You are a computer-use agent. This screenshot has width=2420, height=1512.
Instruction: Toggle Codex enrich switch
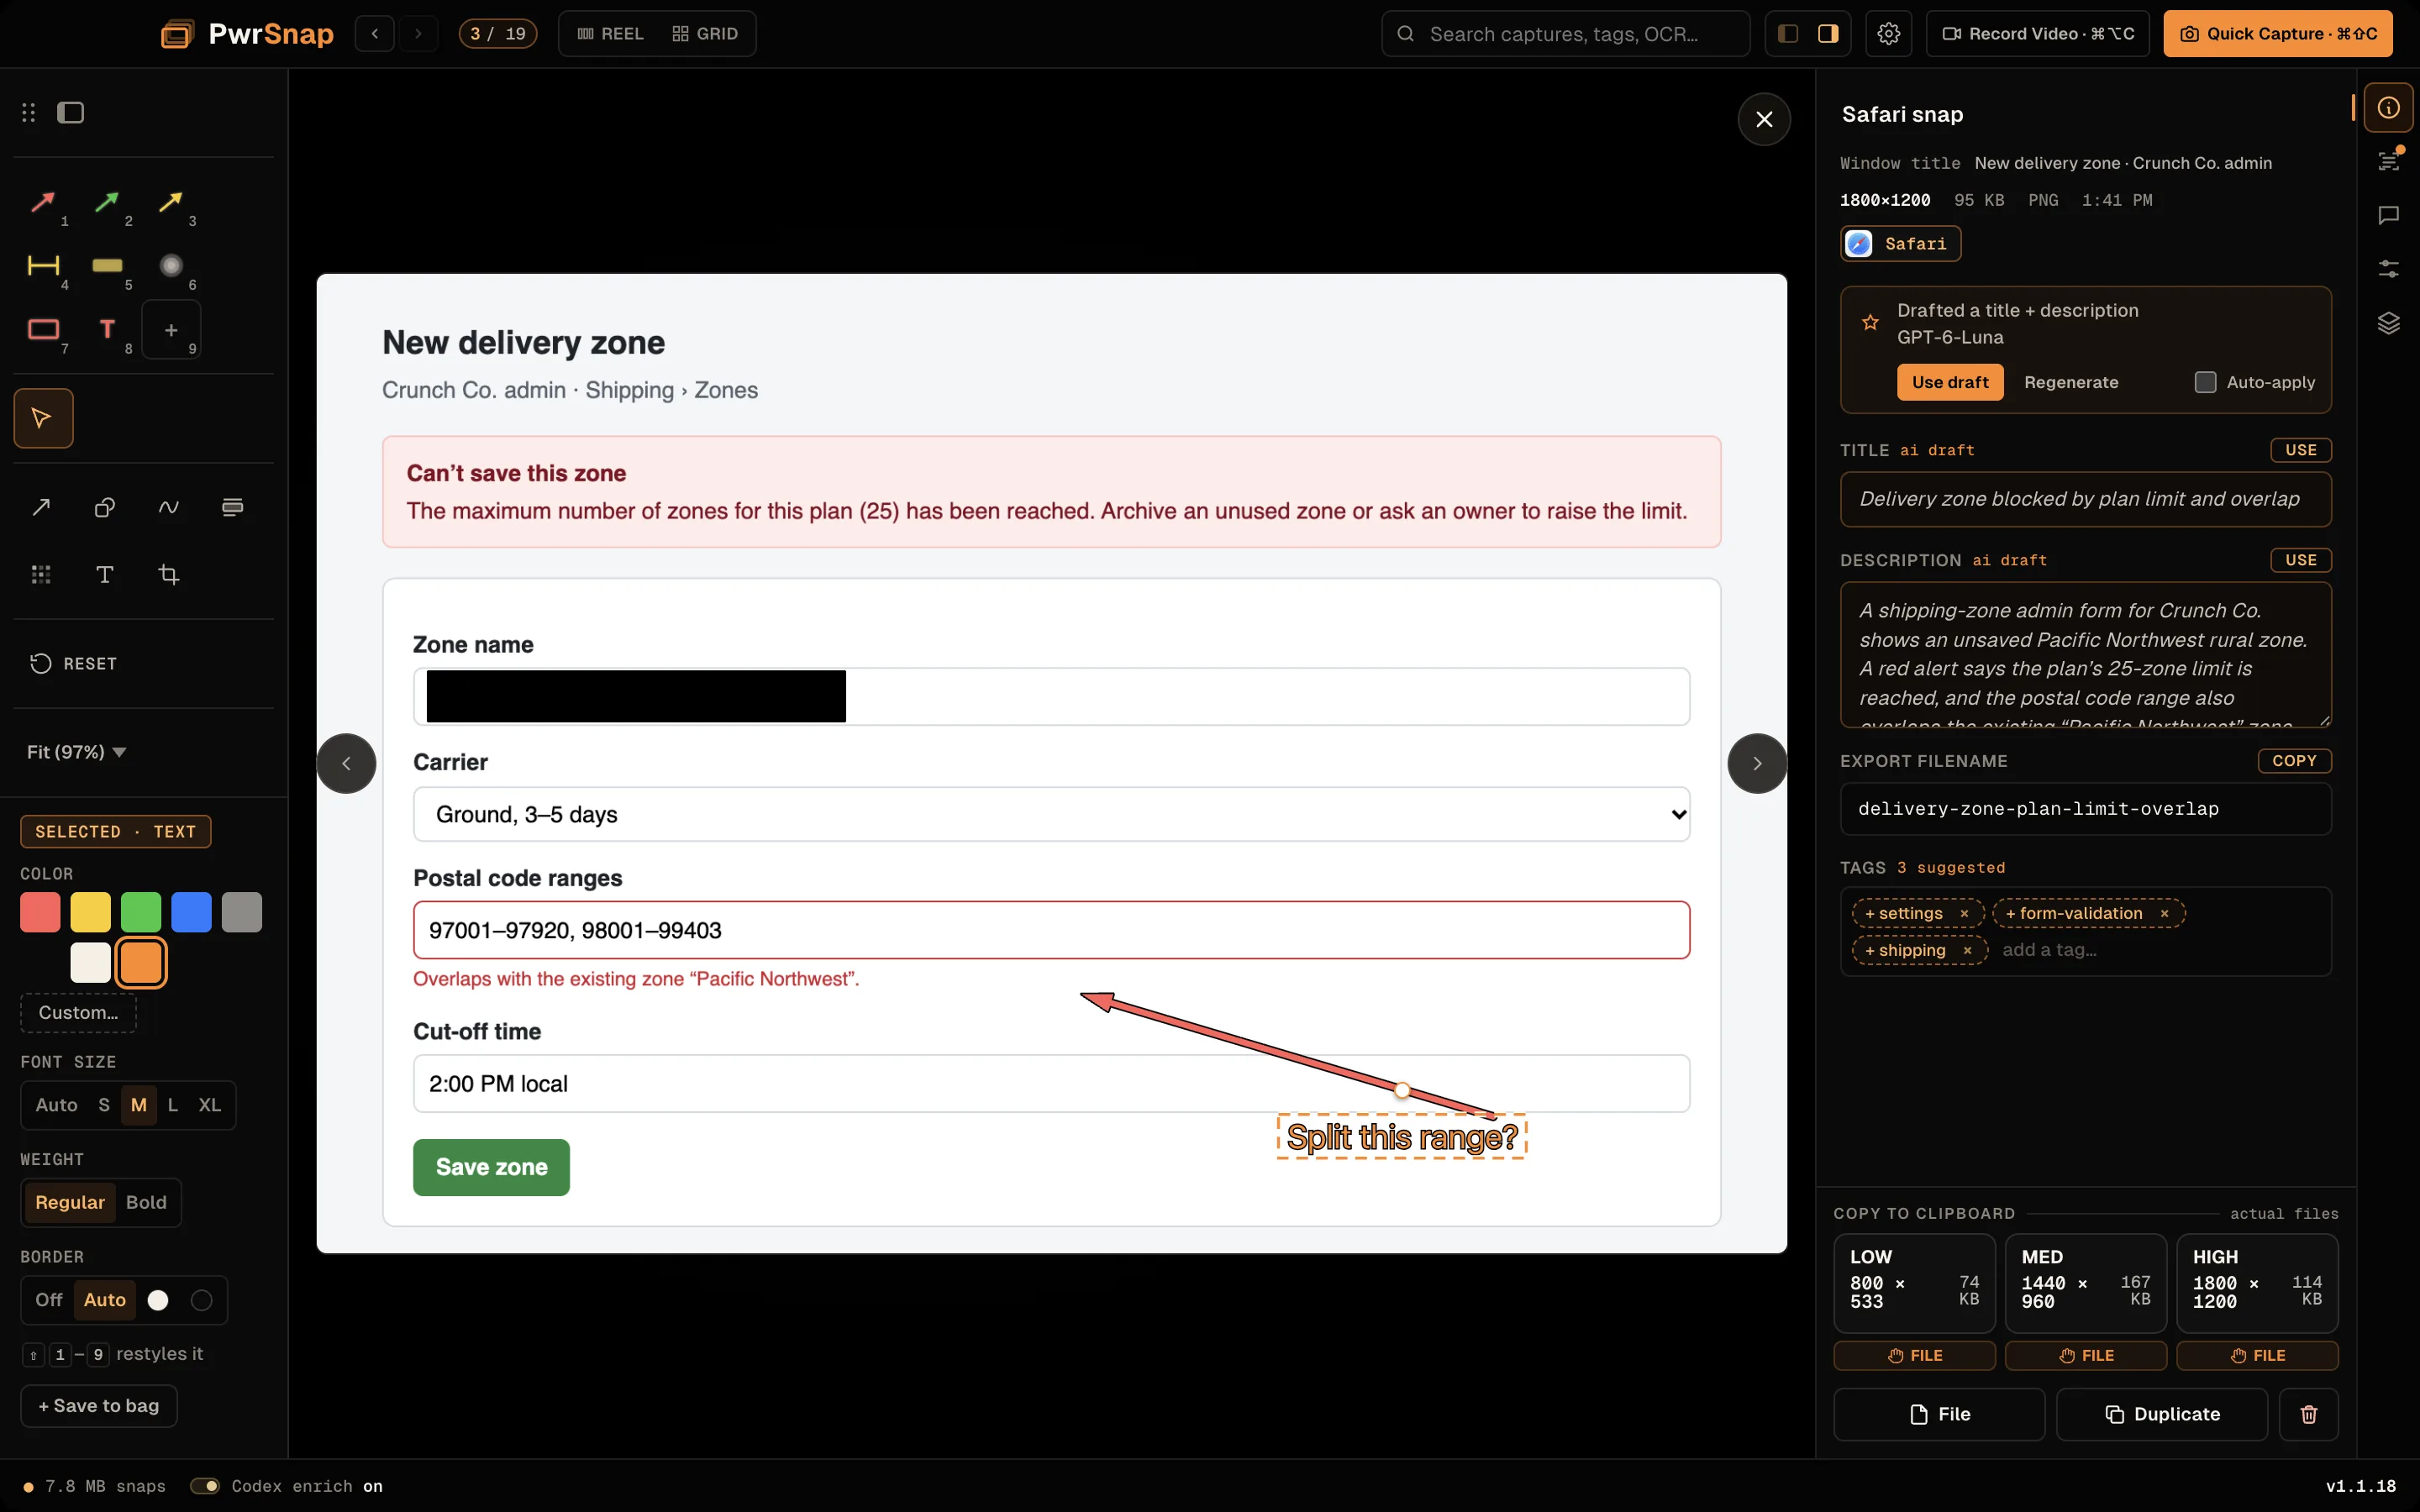(205, 1486)
